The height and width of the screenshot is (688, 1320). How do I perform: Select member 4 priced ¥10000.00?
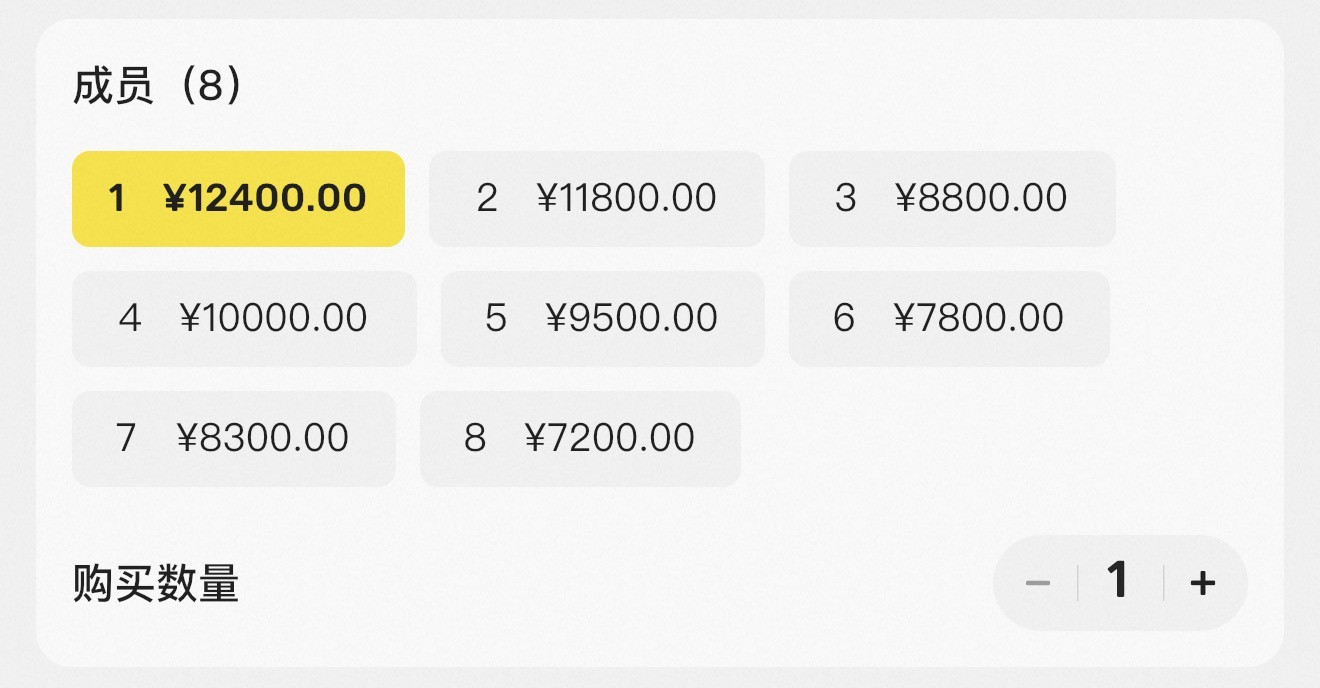pyautogui.click(x=243, y=318)
